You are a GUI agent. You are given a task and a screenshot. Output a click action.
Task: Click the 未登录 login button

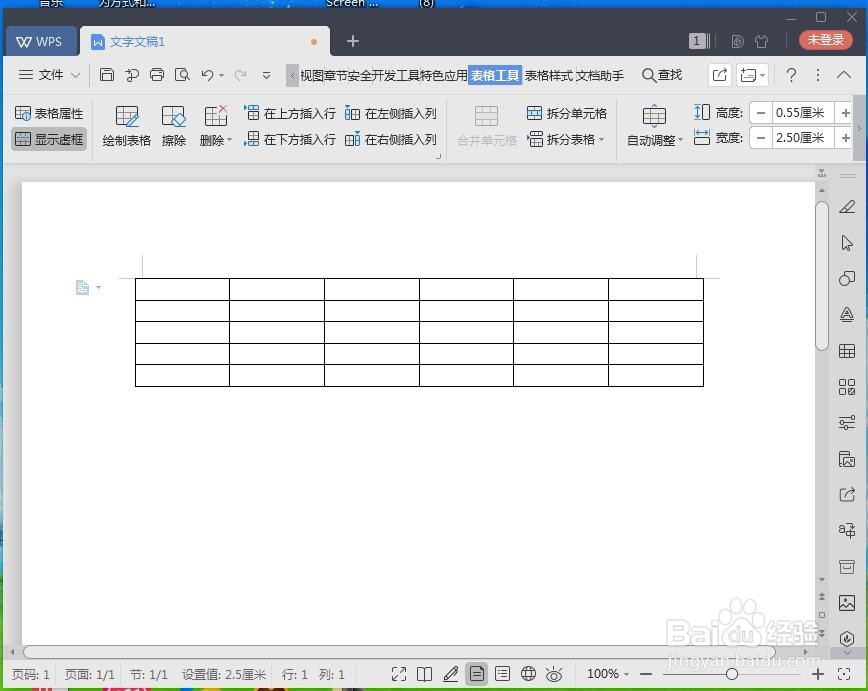point(825,40)
